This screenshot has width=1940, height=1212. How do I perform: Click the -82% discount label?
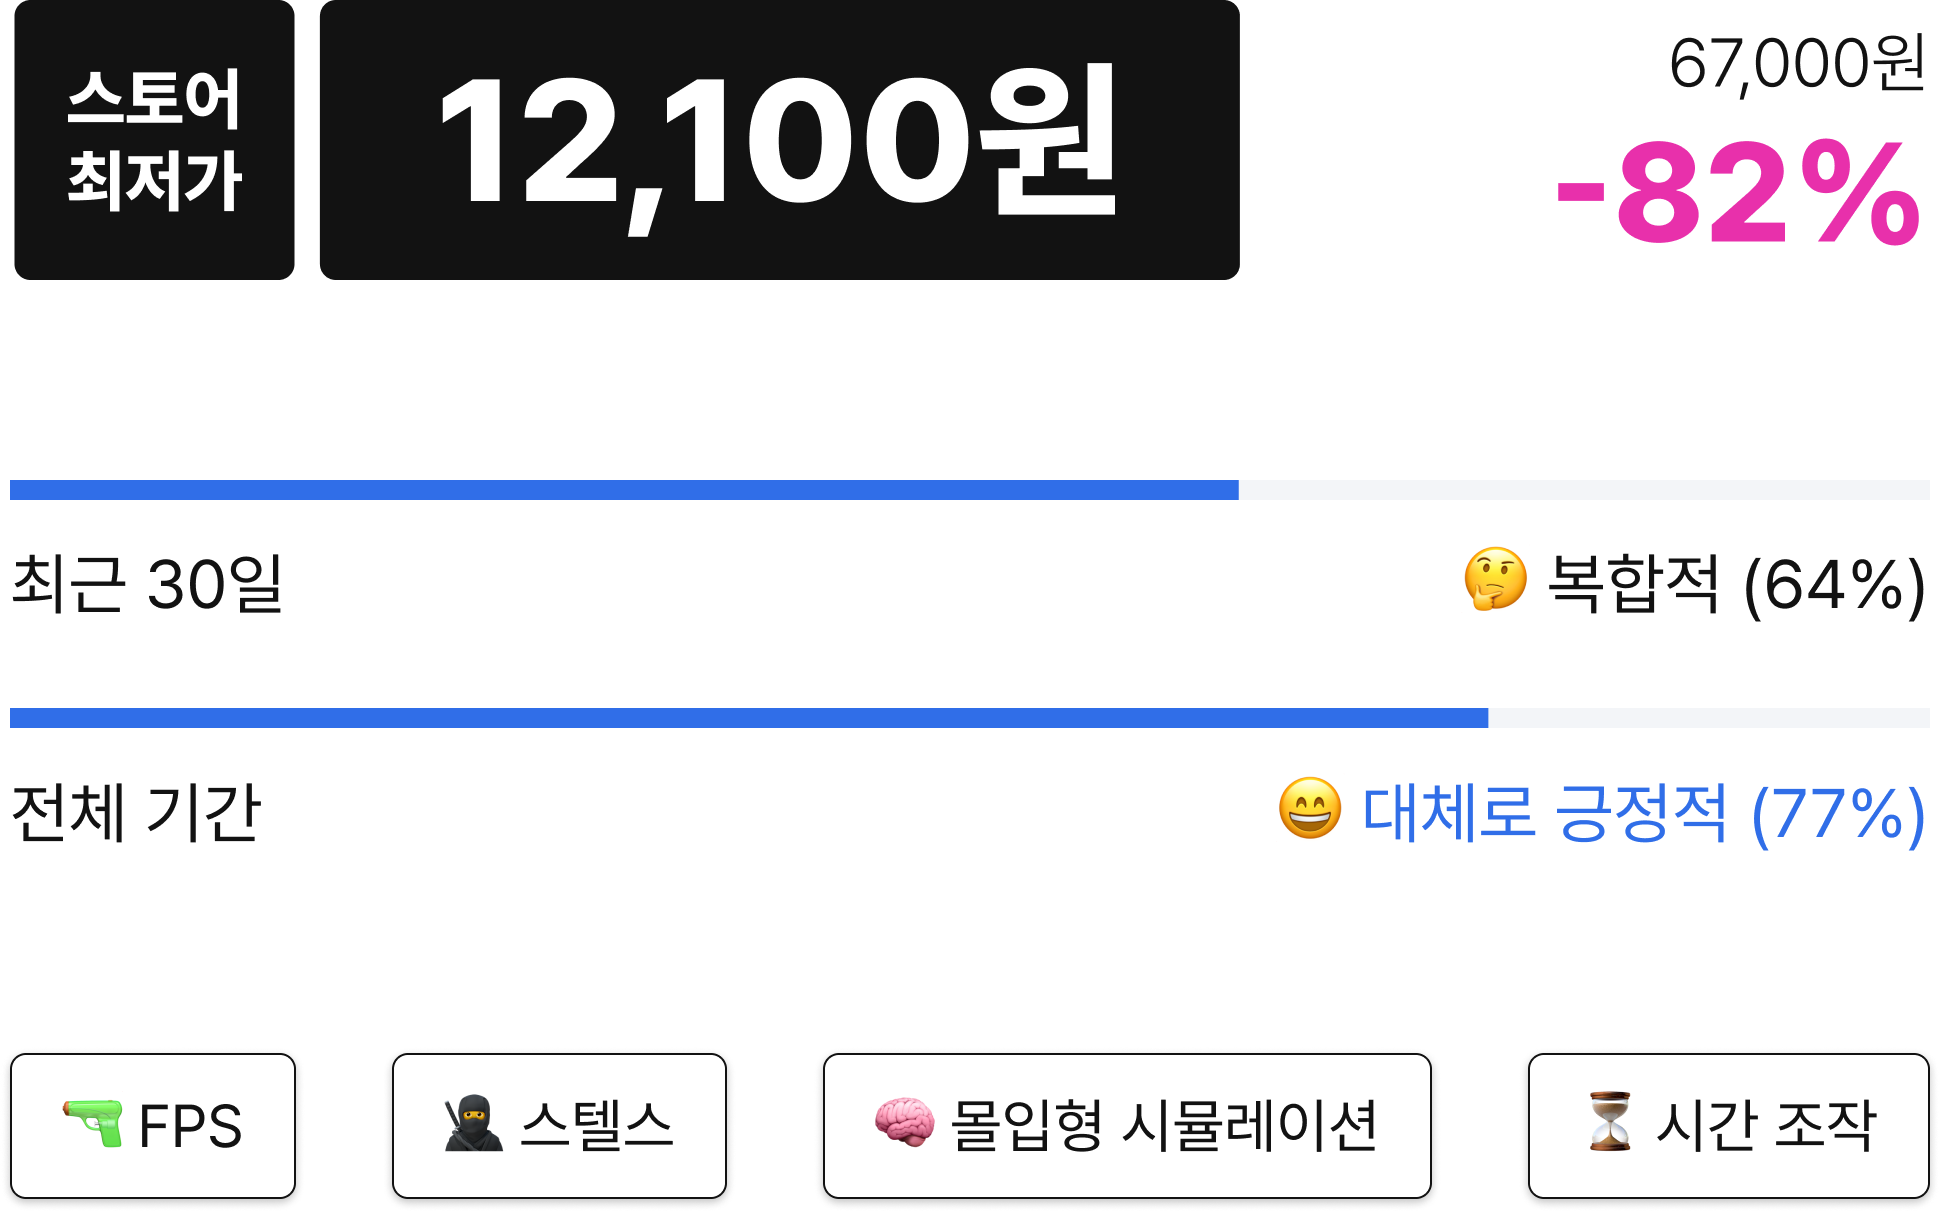[x=1738, y=193]
